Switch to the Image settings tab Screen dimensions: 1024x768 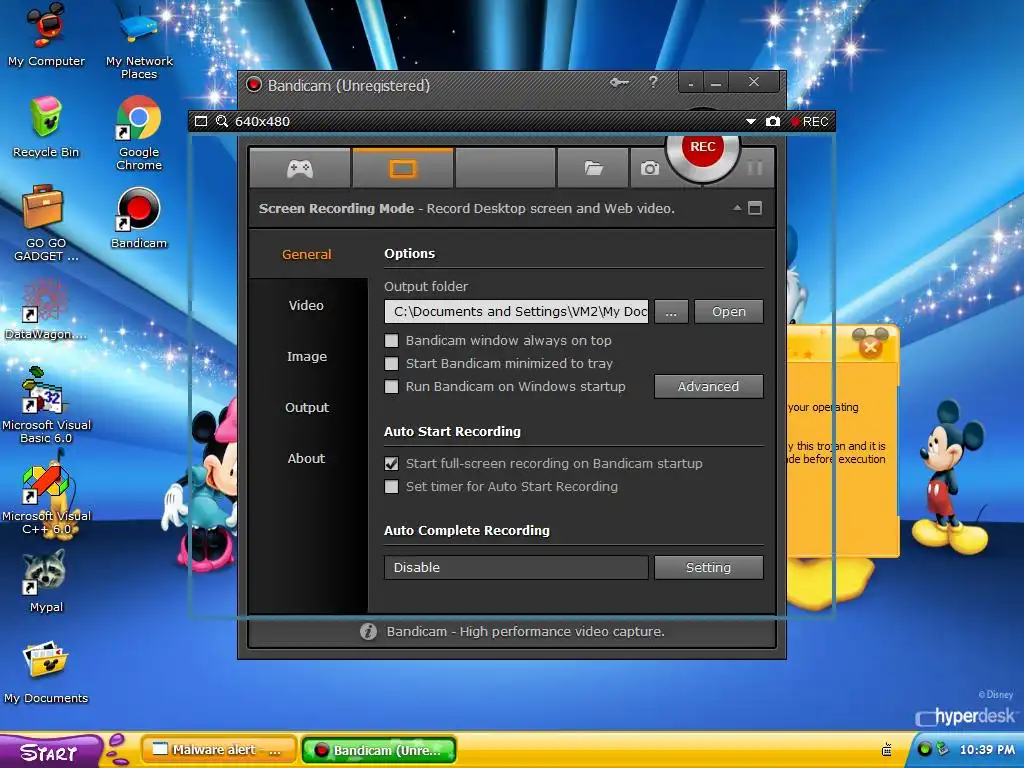(x=306, y=356)
